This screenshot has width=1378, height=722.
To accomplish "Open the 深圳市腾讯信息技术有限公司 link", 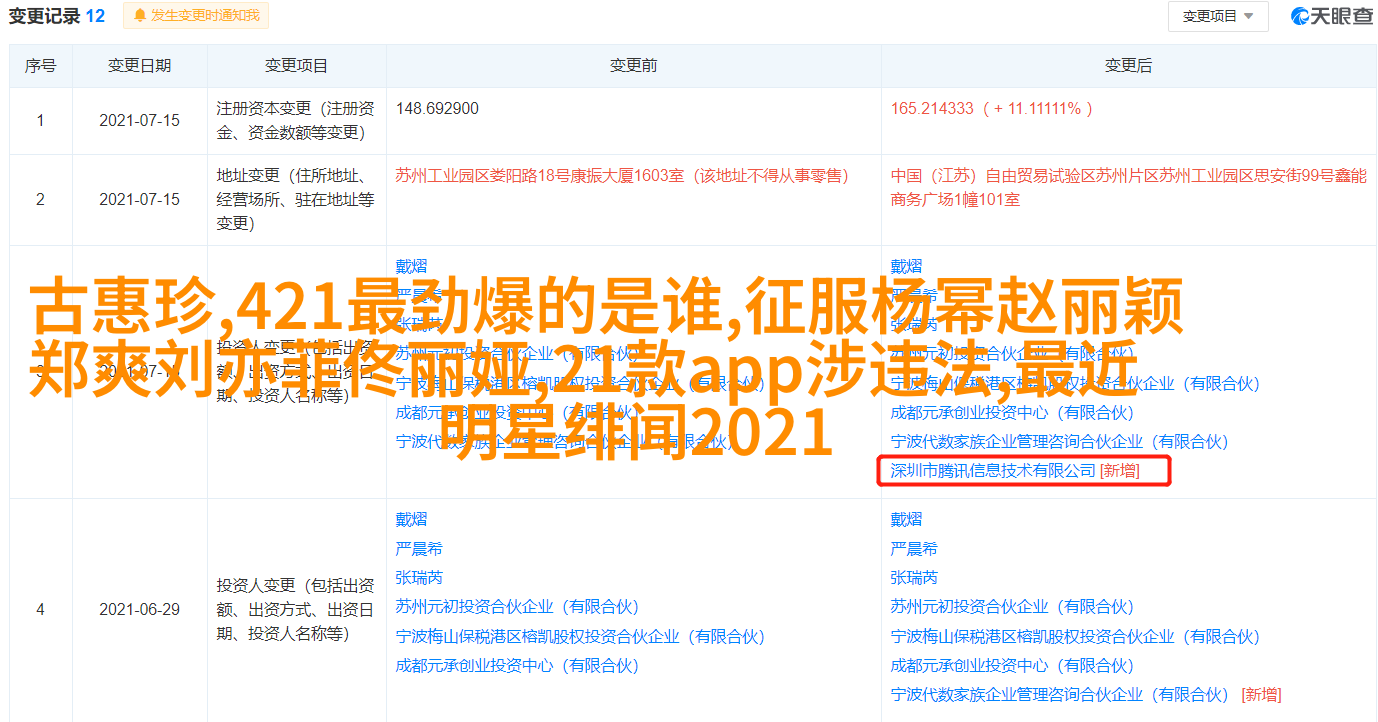I will point(994,470).
